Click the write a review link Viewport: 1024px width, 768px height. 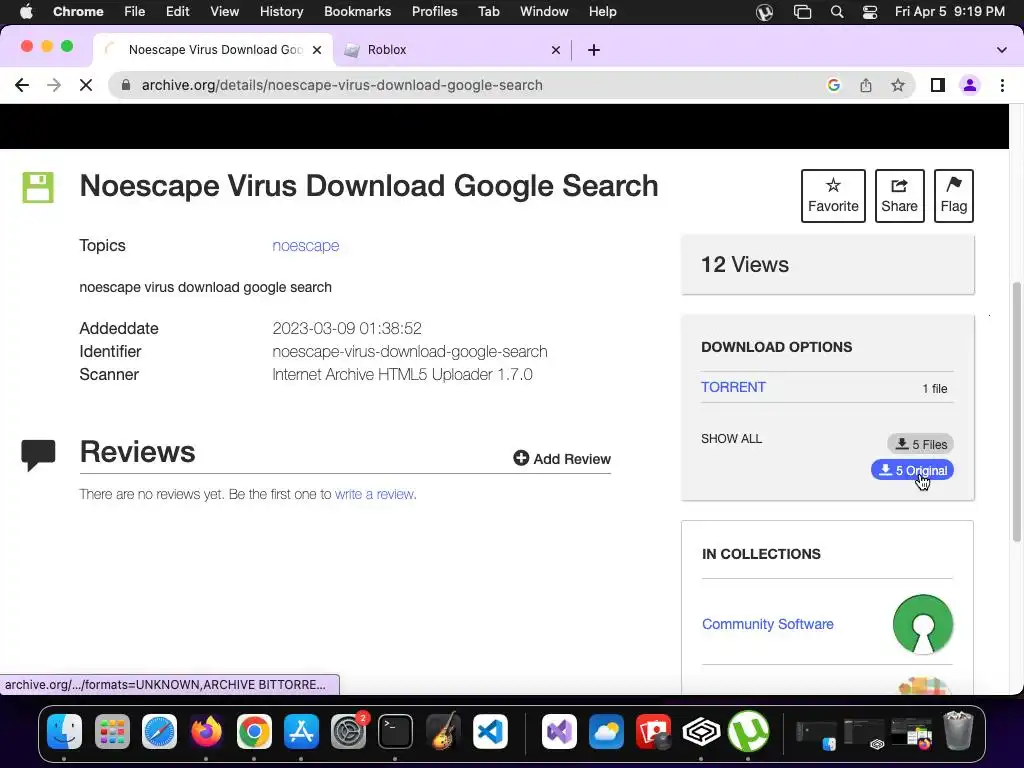pyautogui.click(x=375, y=494)
